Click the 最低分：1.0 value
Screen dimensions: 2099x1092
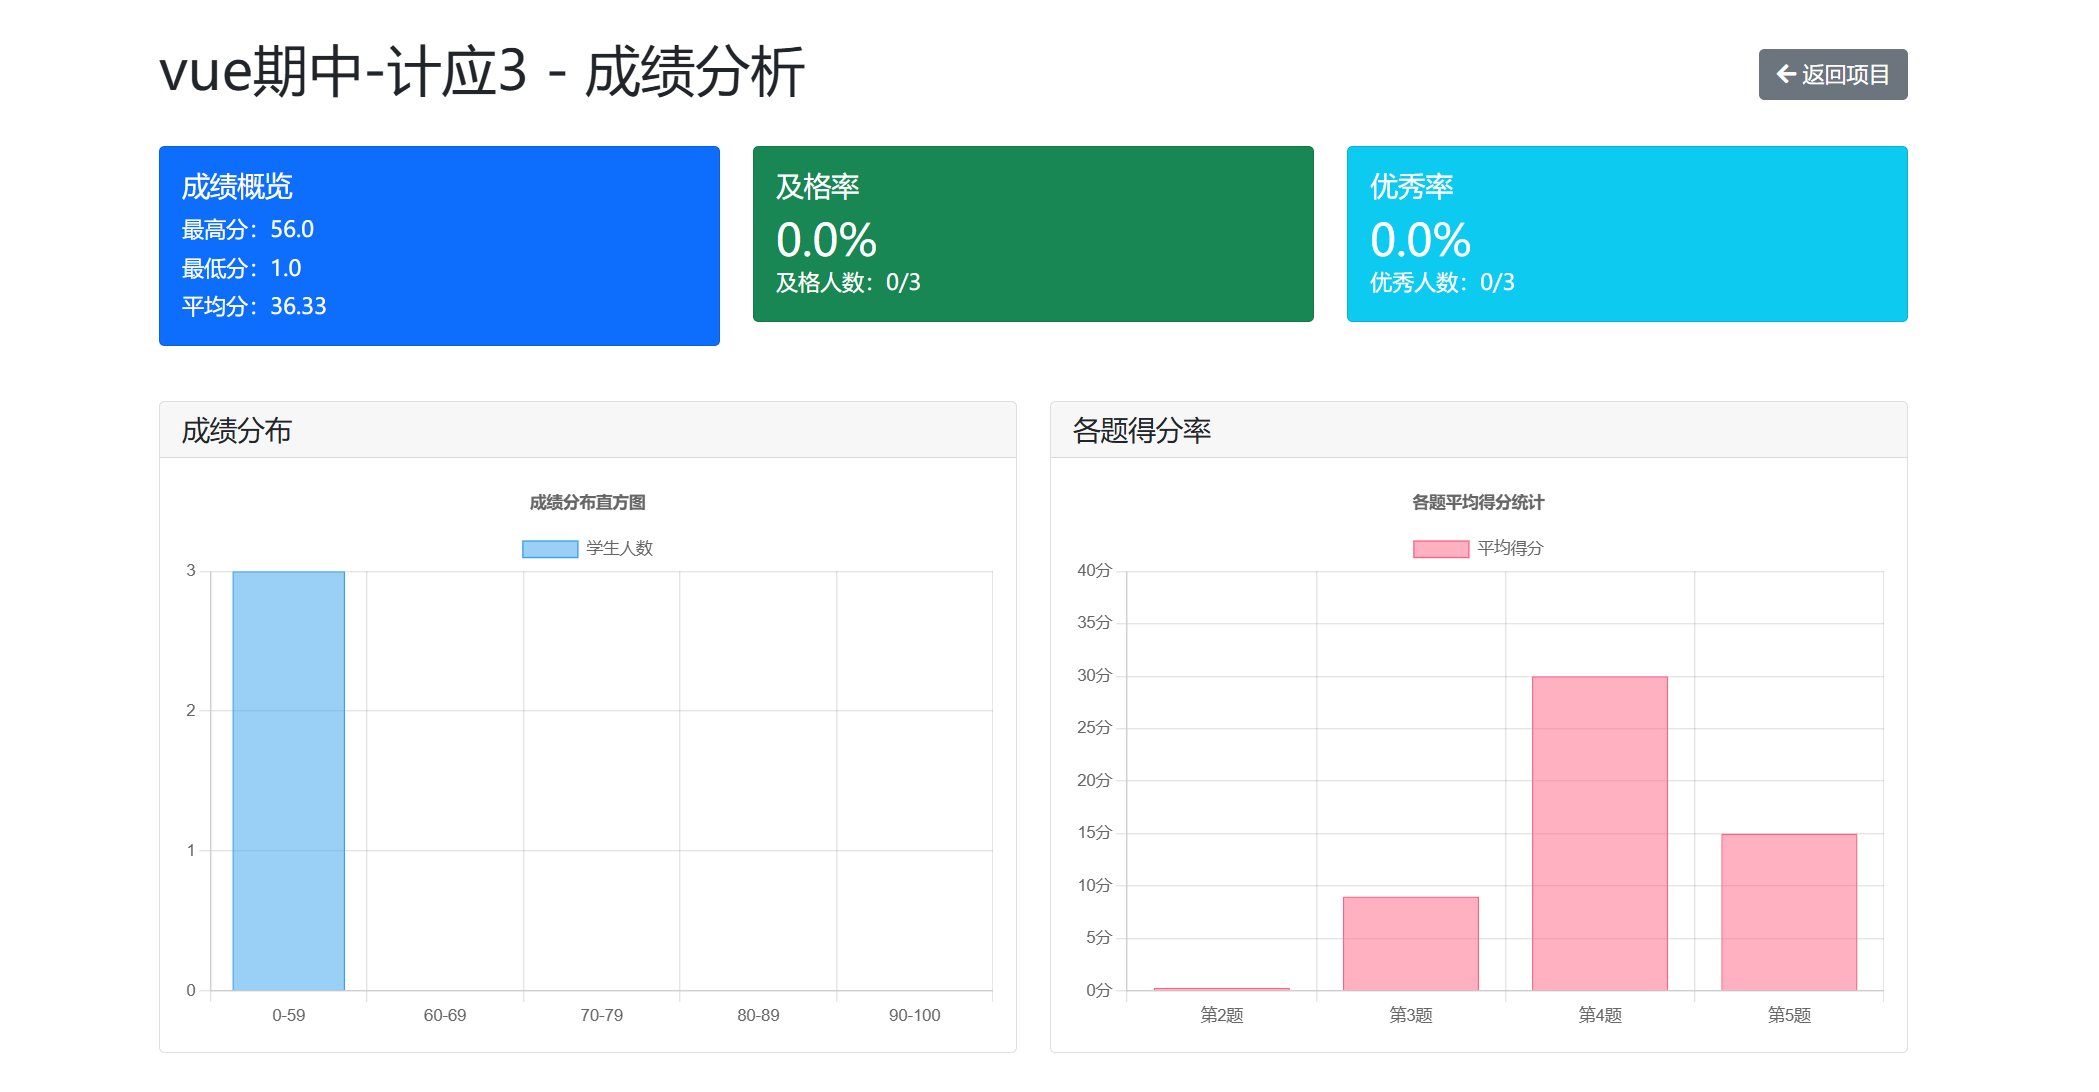click(x=241, y=268)
